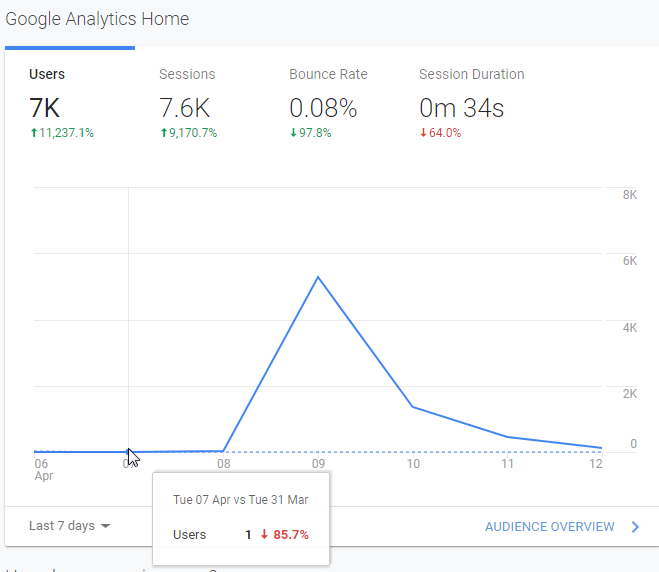Click the green up arrow under Sessions
The height and width of the screenshot is (572, 659).
pos(163,133)
